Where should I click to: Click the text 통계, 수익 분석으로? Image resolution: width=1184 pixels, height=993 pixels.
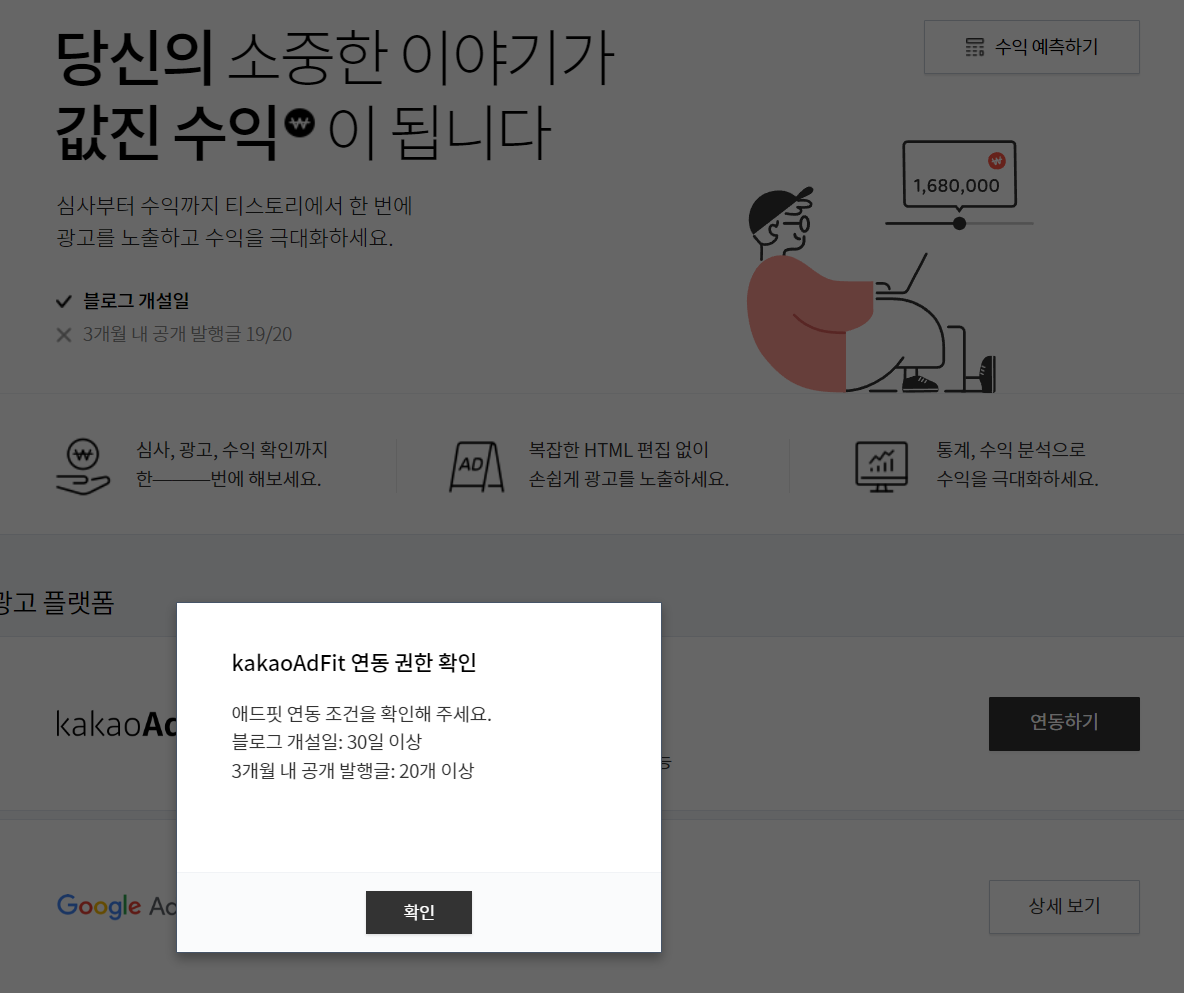(x=1010, y=450)
